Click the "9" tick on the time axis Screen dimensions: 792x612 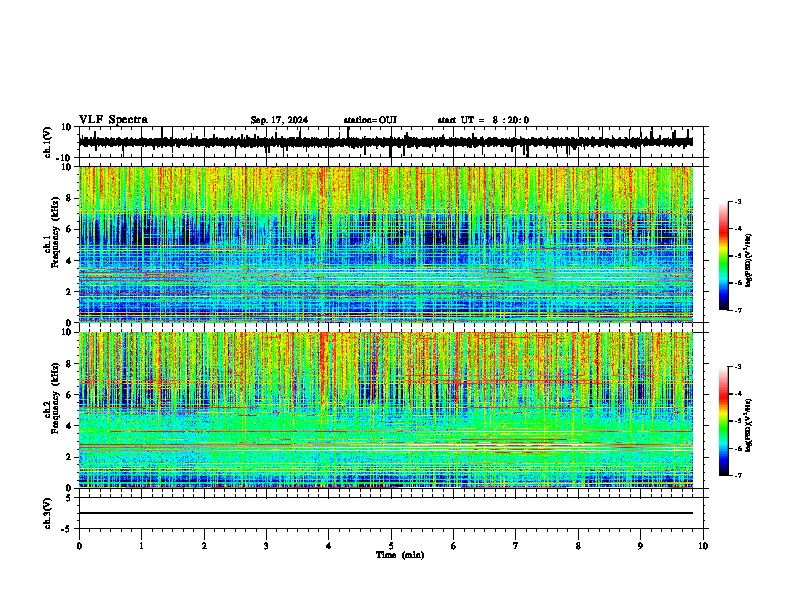(x=640, y=546)
